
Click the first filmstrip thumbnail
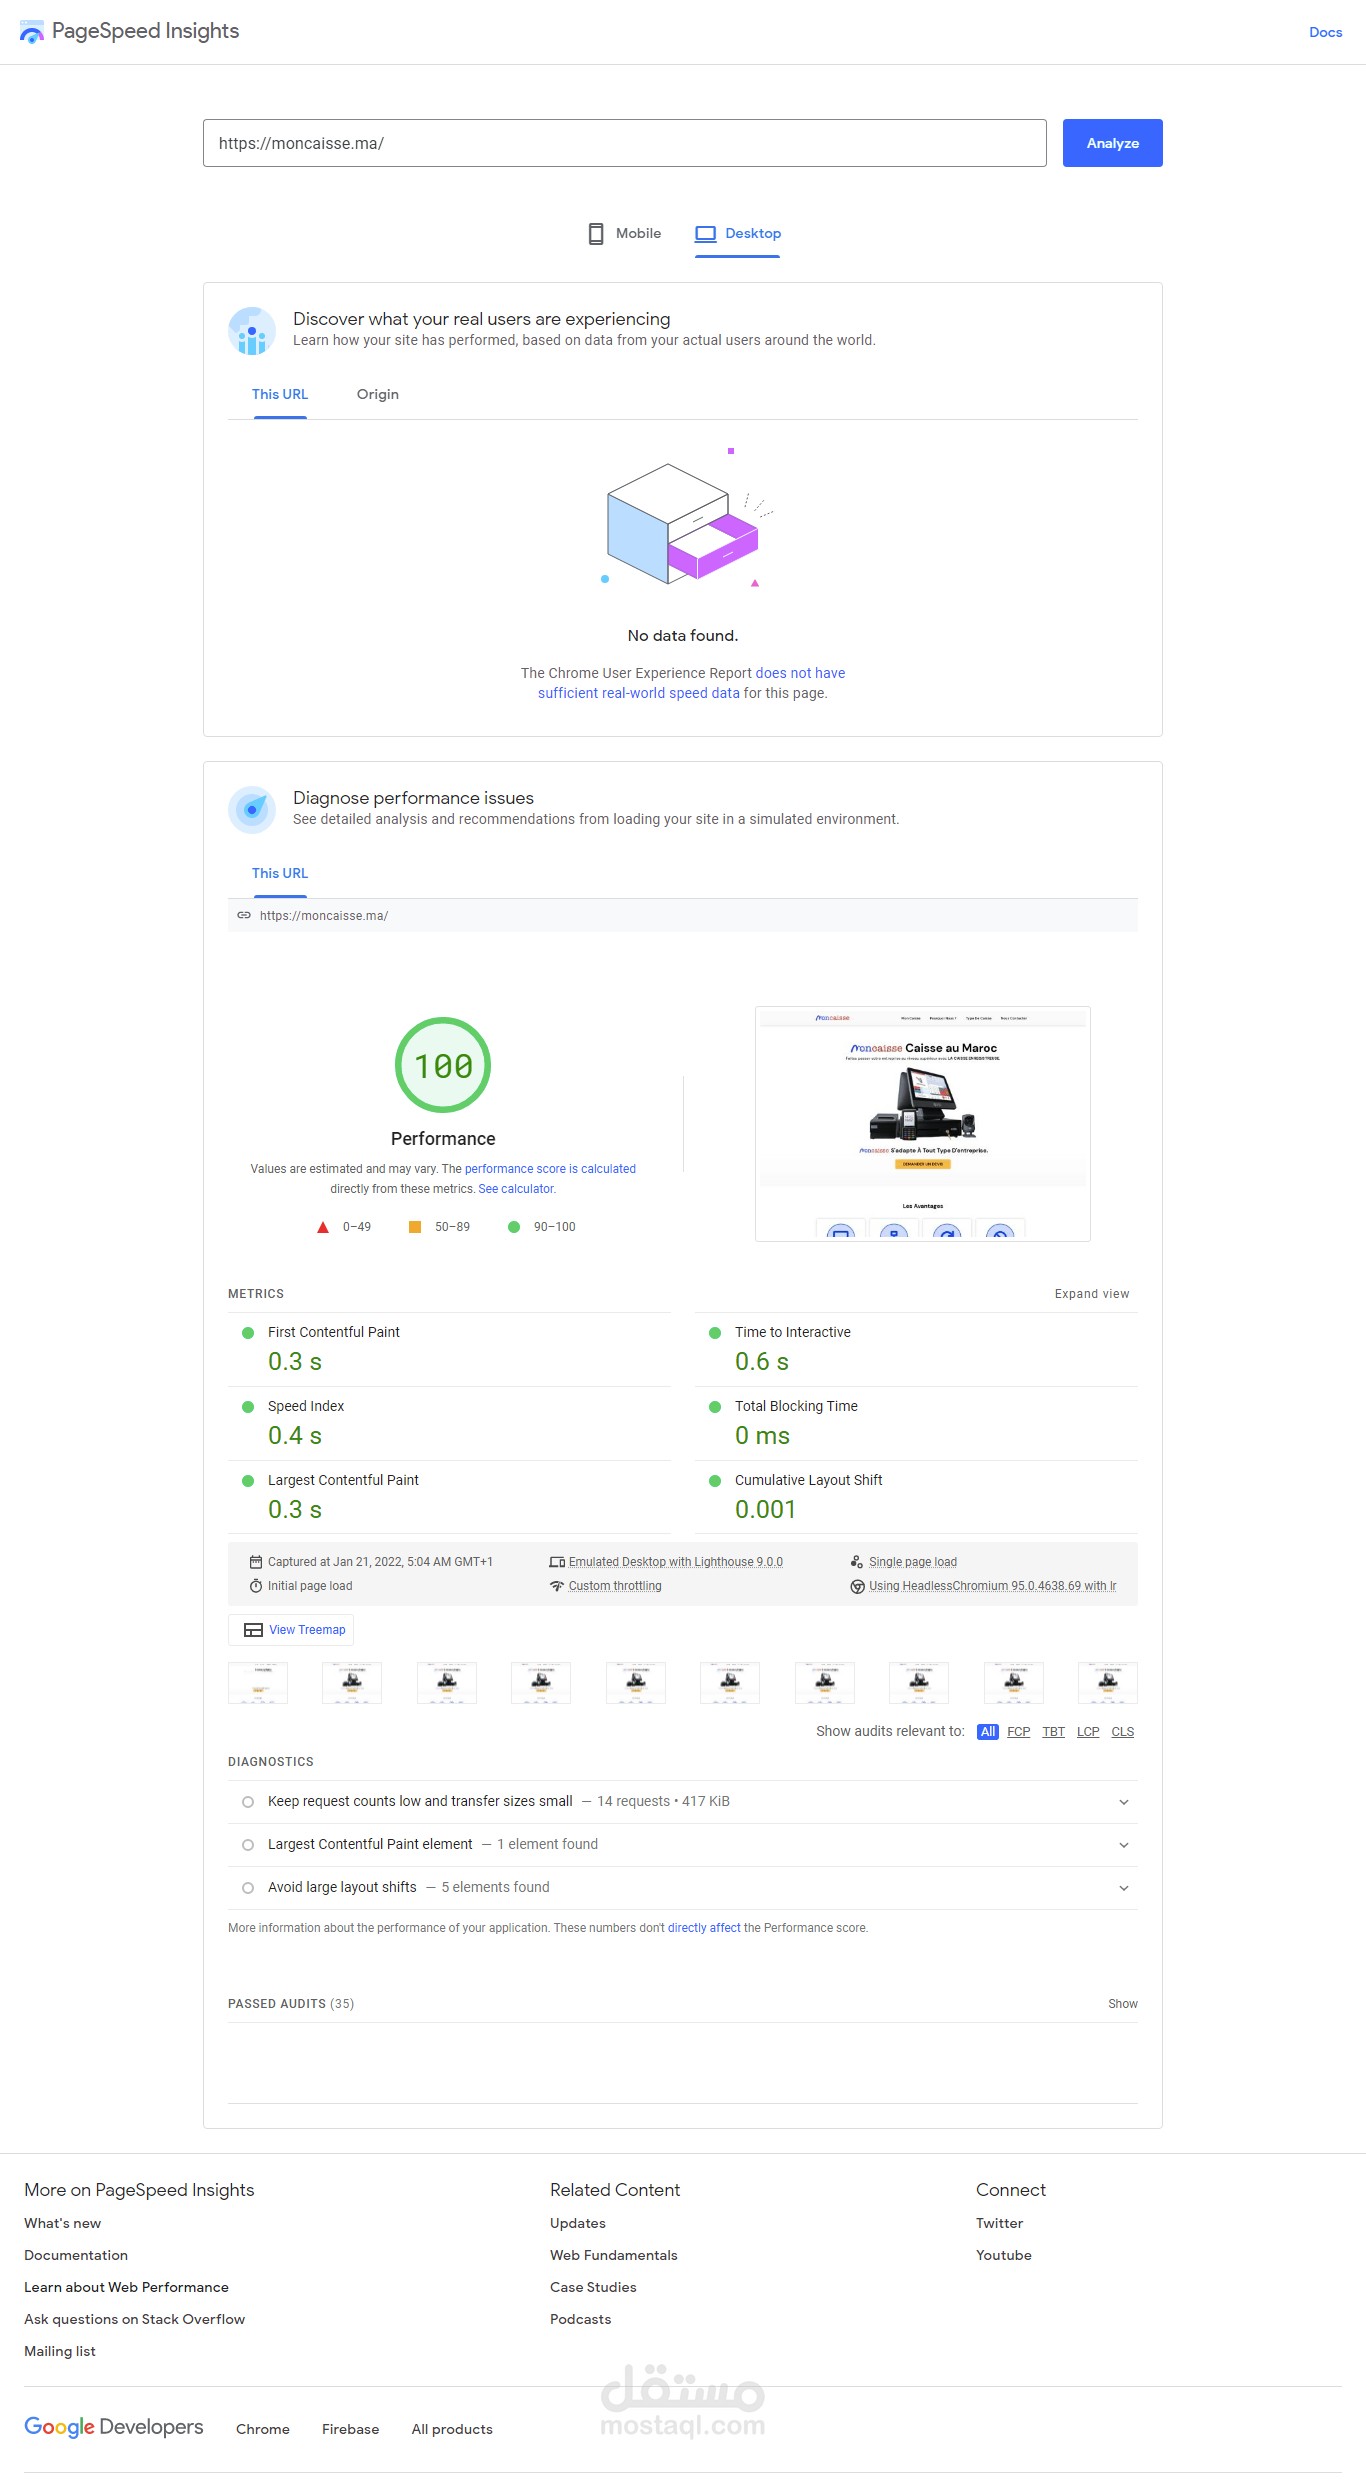[x=258, y=1682]
